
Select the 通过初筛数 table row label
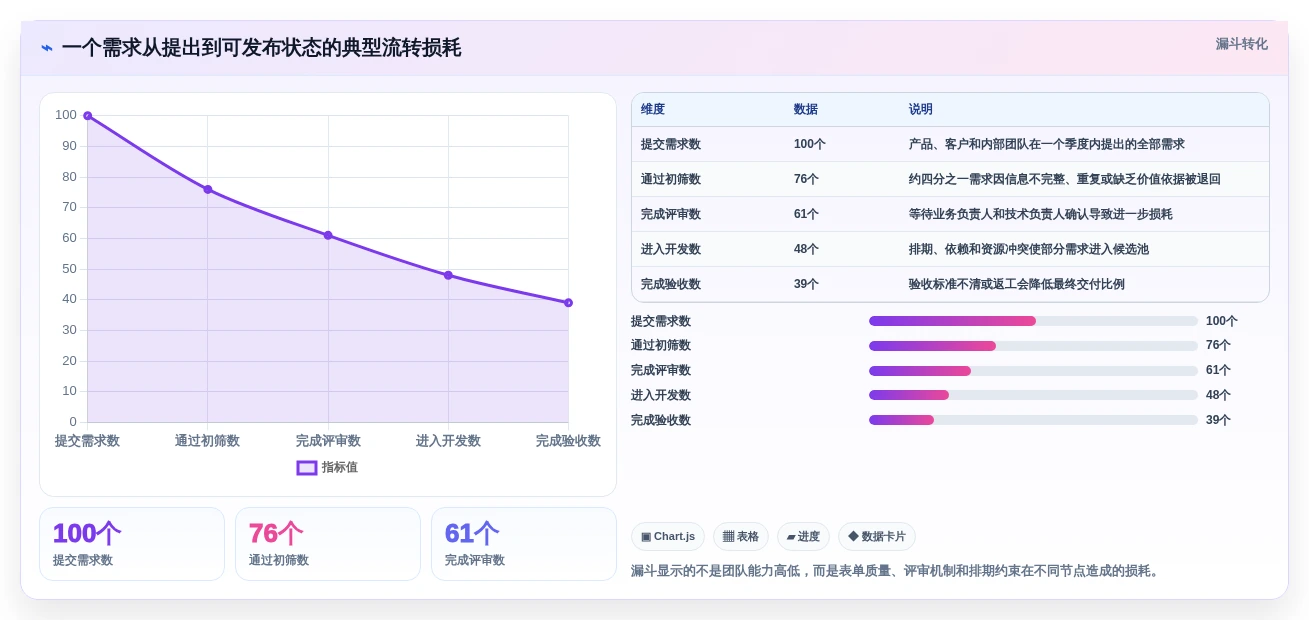click(x=671, y=179)
